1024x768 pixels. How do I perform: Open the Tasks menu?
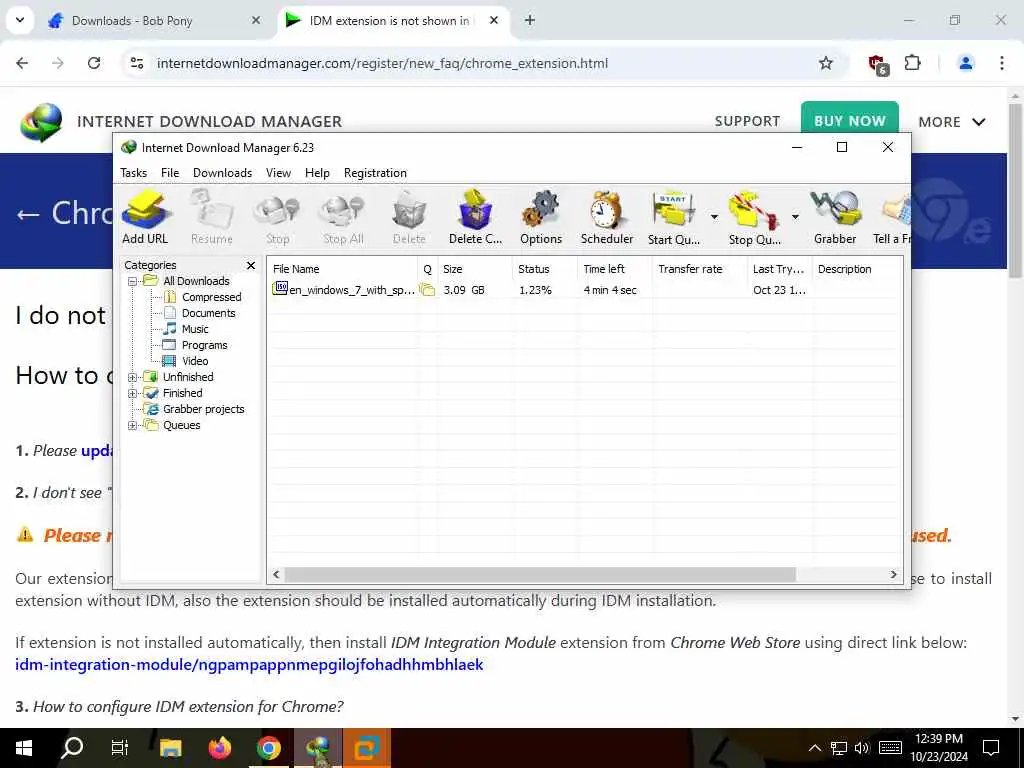click(x=133, y=173)
